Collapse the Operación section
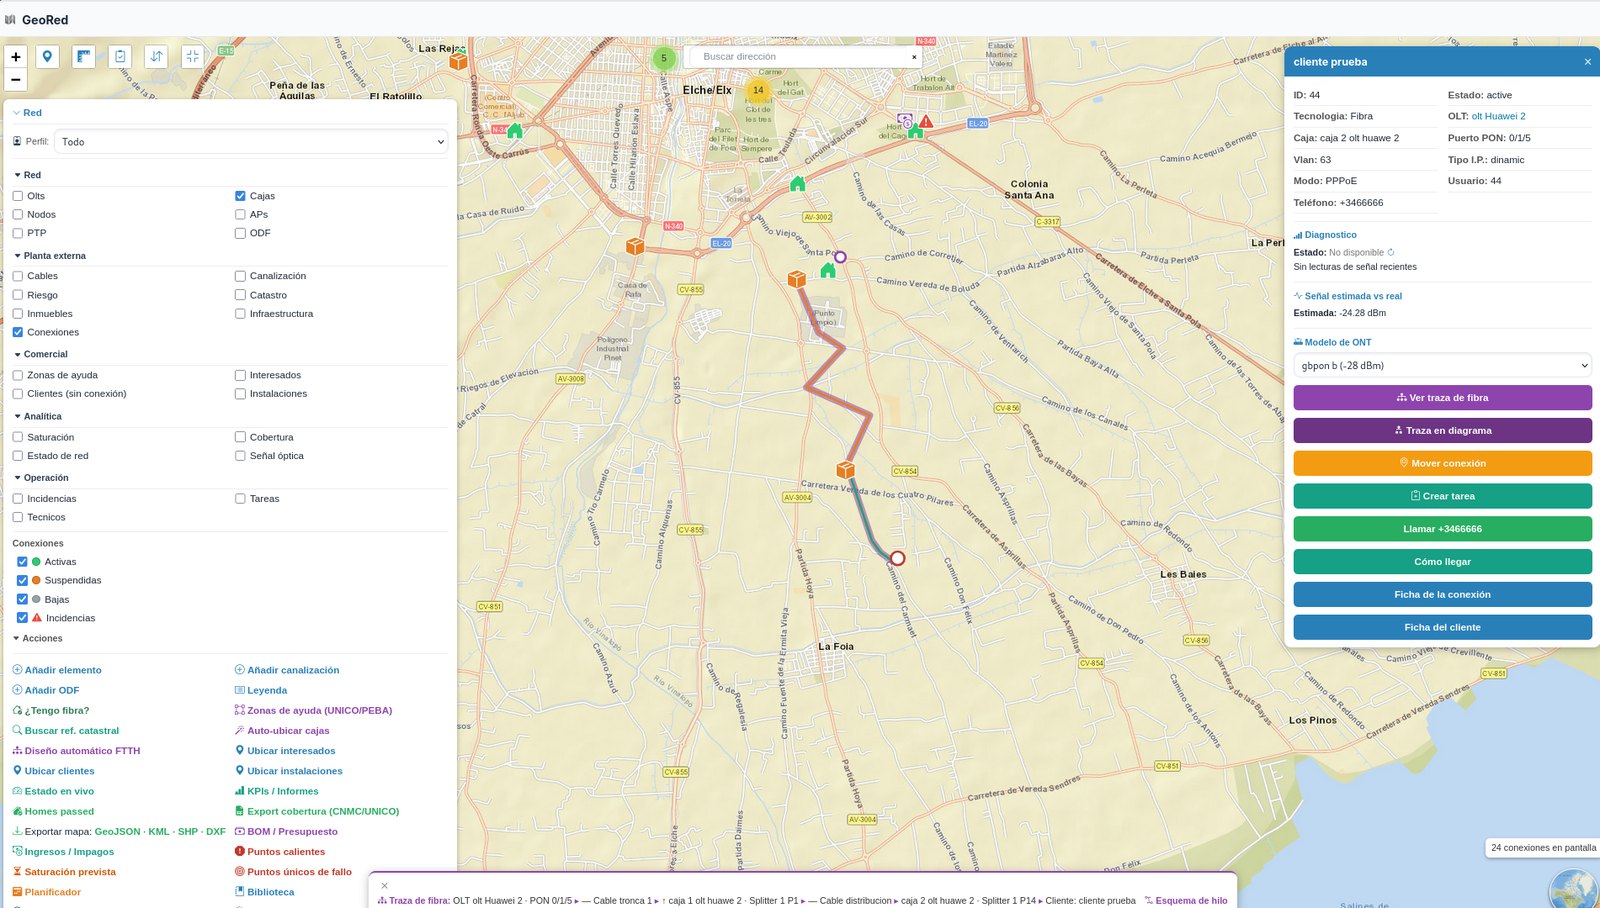Screen dimensions: 1600x908 41,478
